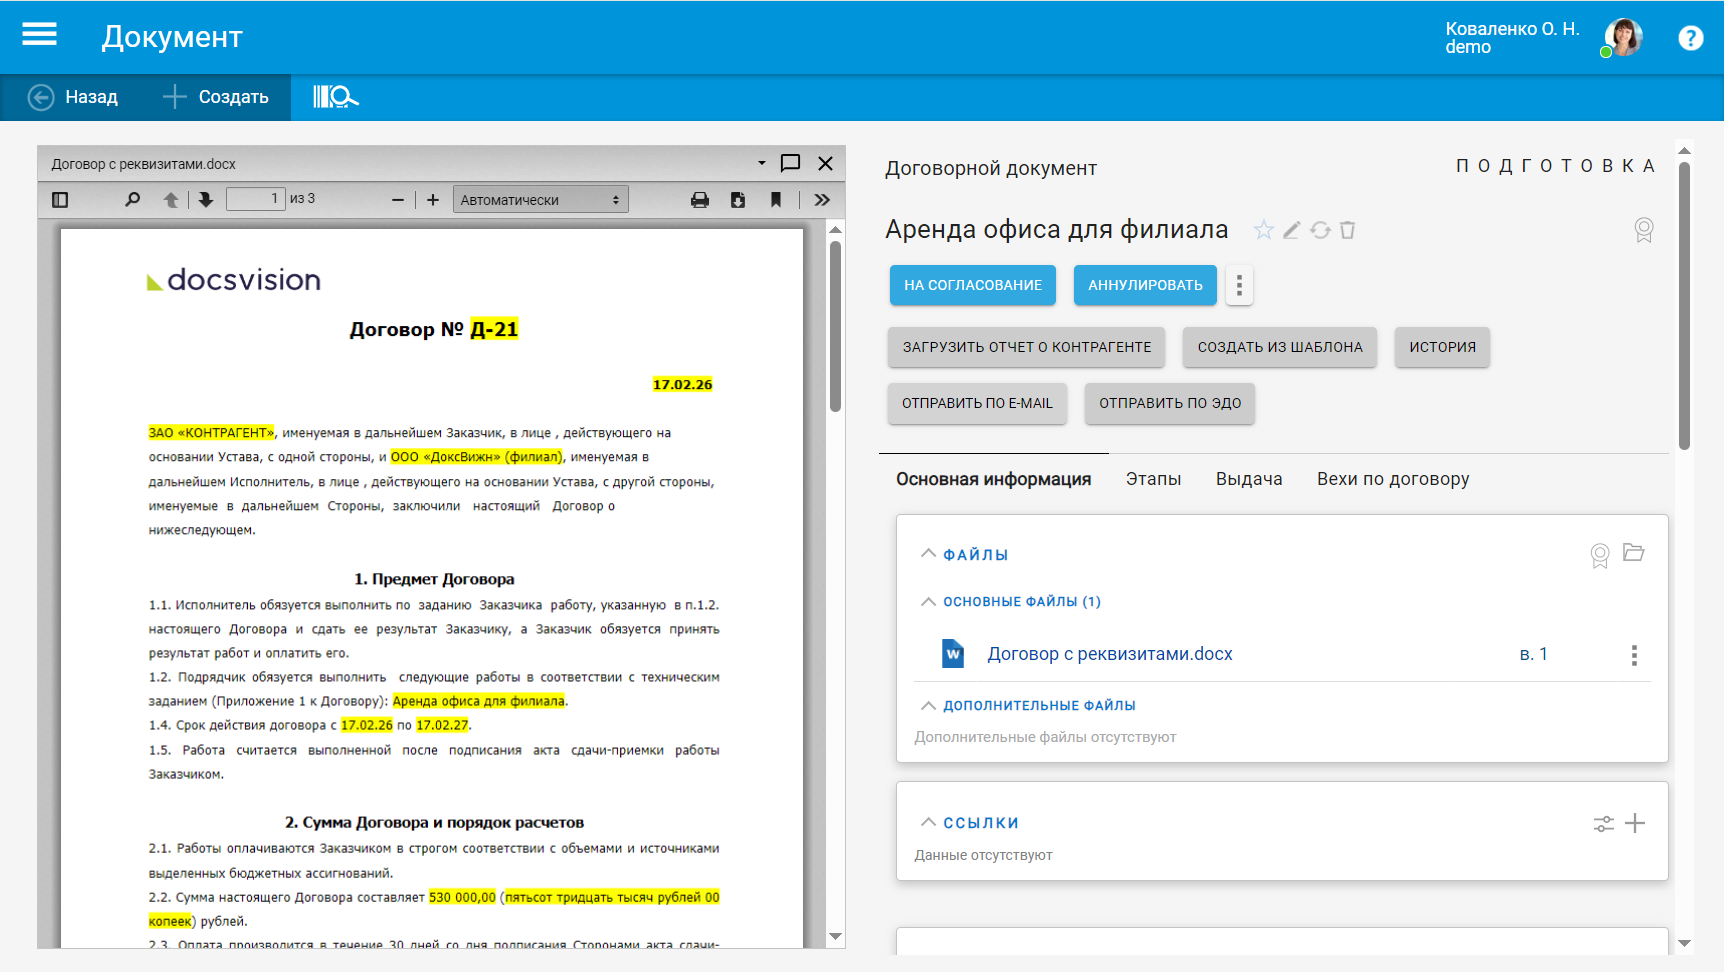Refresh the document card

tap(1320, 230)
